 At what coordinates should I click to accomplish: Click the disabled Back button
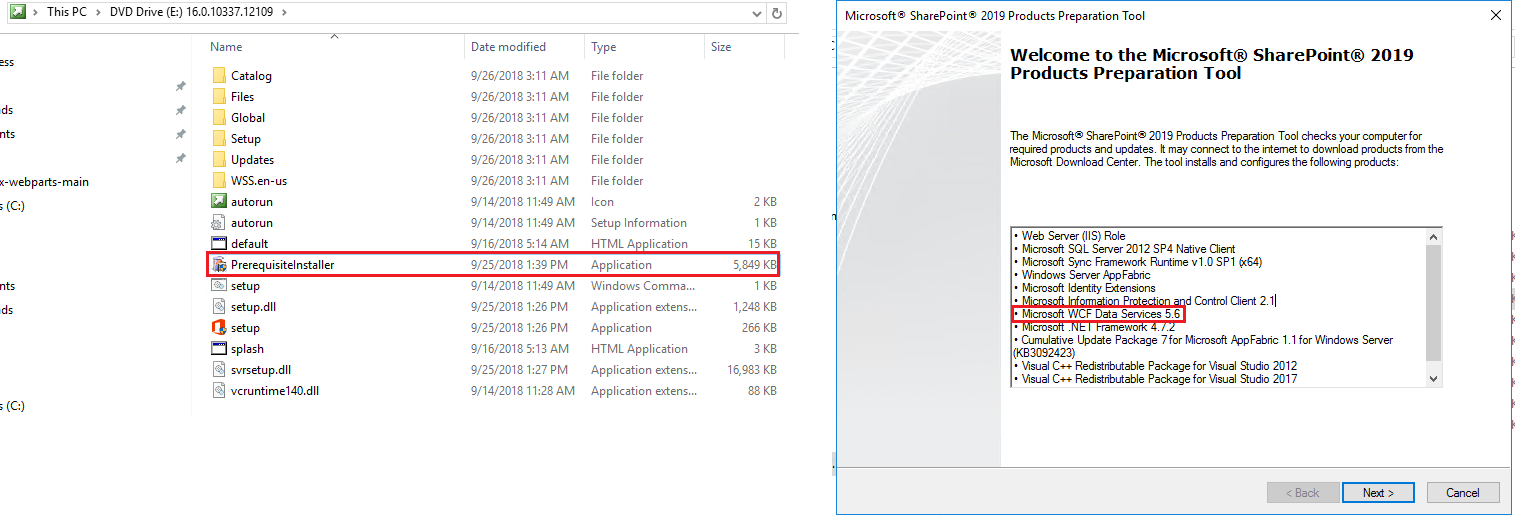point(1303,493)
